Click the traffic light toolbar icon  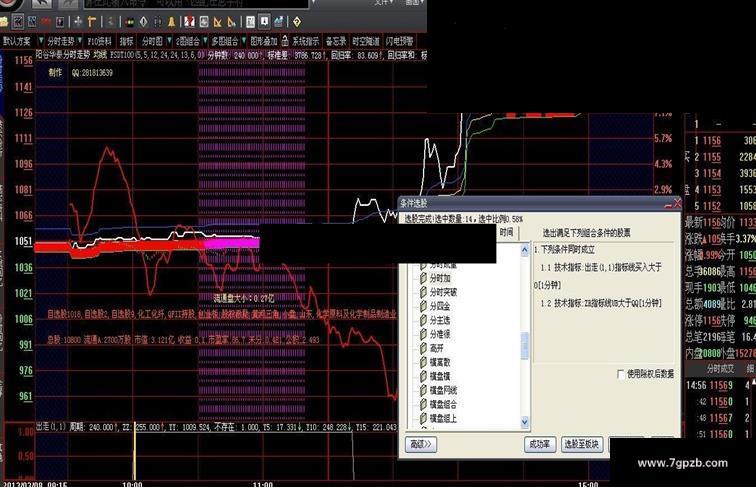tap(129, 22)
